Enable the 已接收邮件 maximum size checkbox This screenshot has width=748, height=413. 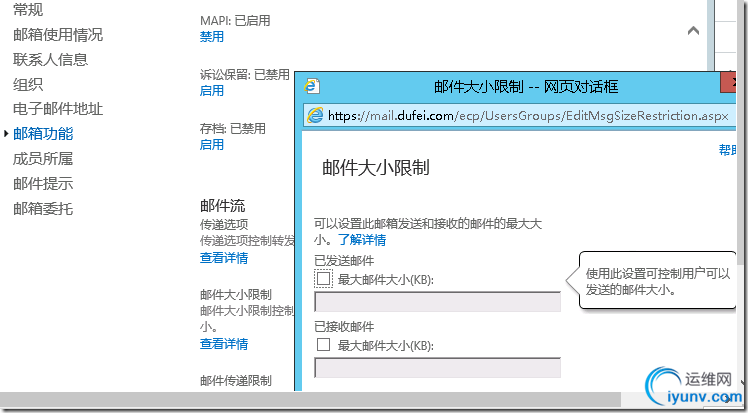[323, 344]
